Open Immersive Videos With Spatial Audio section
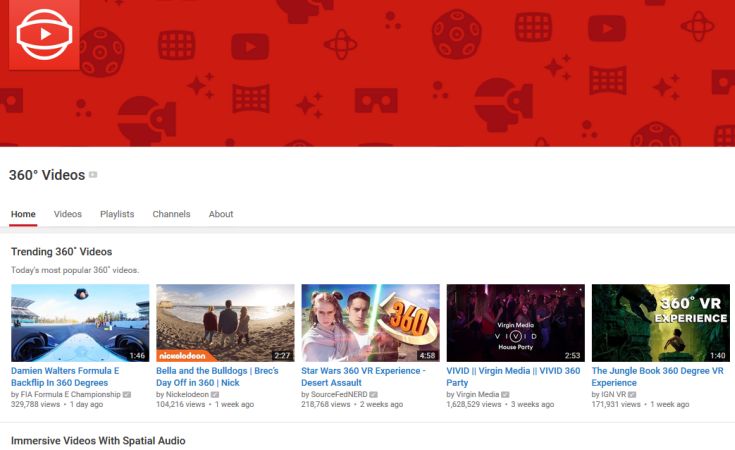The height and width of the screenshot is (450, 735). pyautogui.click(x=98, y=441)
